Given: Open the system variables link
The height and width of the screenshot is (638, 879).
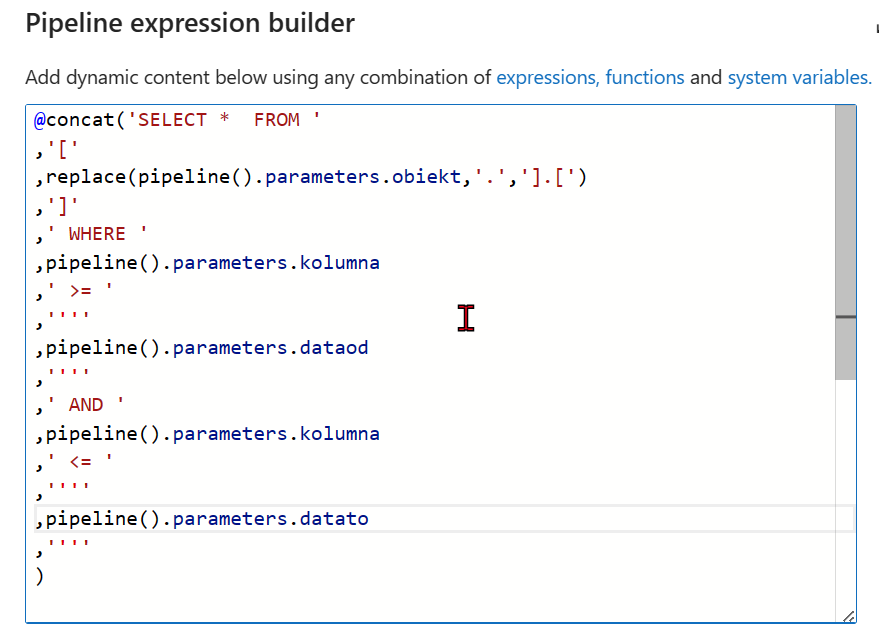Looking at the screenshot, I should [798, 77].
